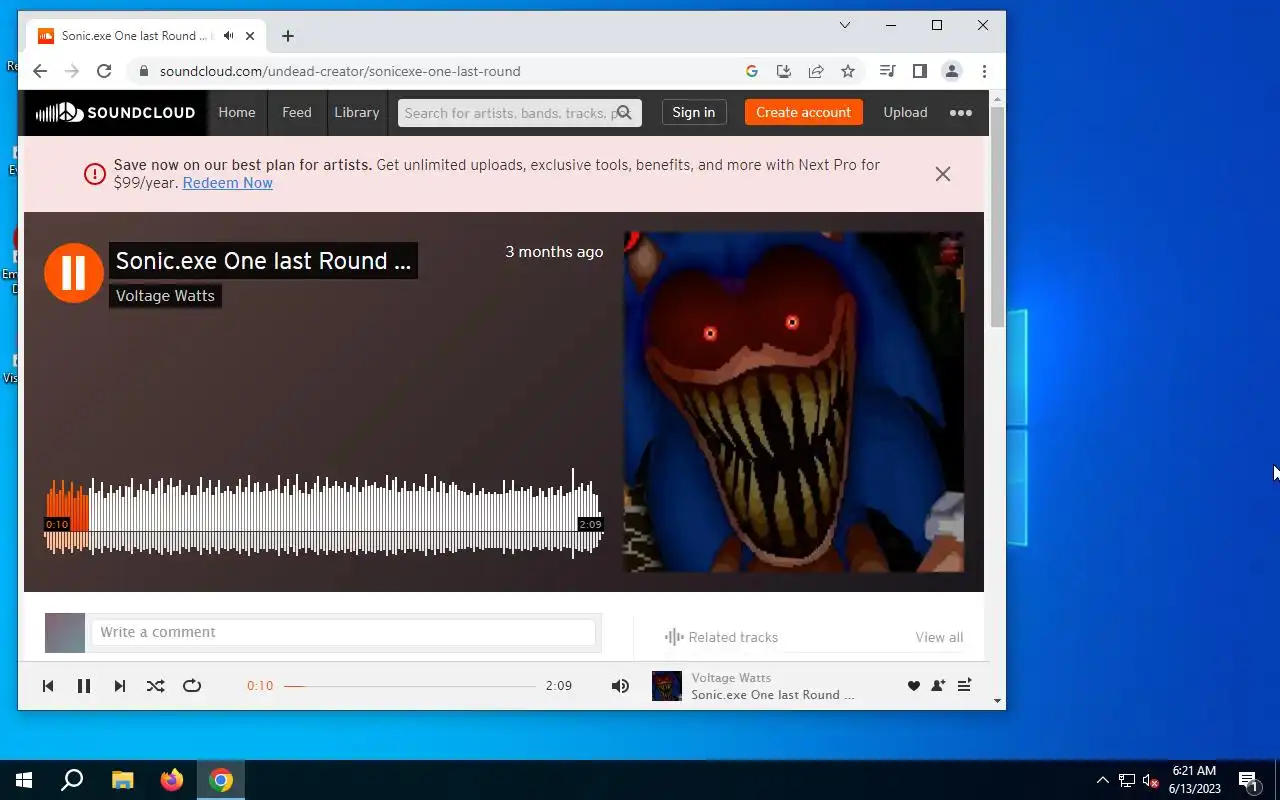Open the tab search chevron in title bar
The width and height of the screenshot is (1280, 800).
845,25
